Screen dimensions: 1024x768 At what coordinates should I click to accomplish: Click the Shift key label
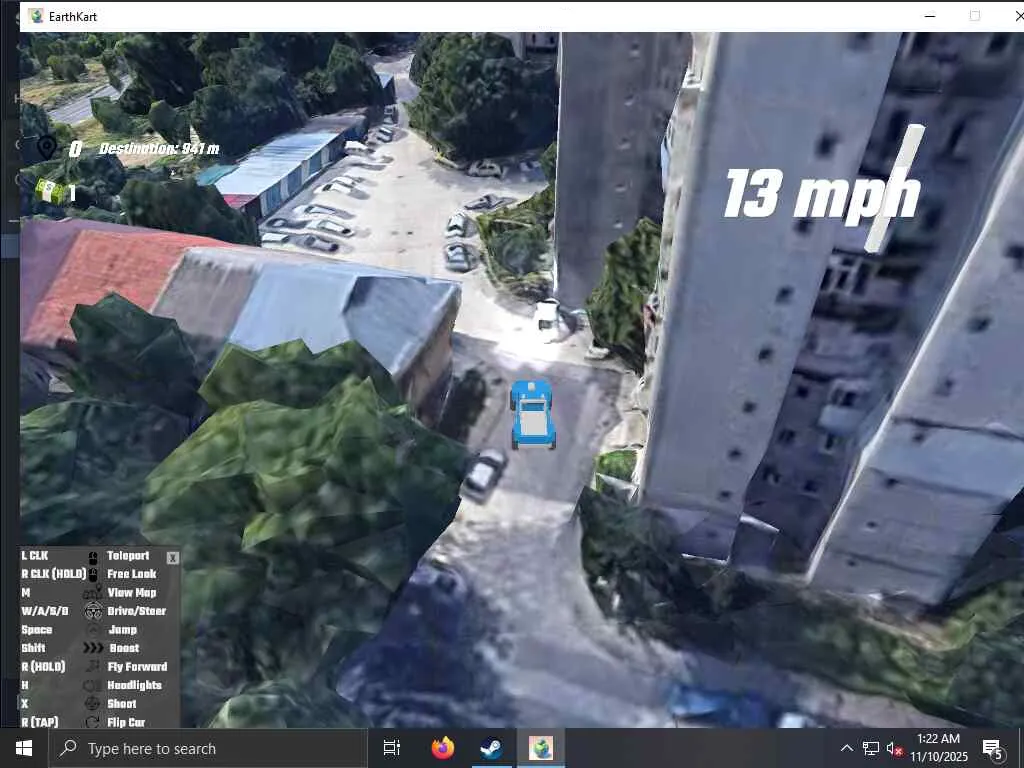pyautogui.click(x=33, y=648)
